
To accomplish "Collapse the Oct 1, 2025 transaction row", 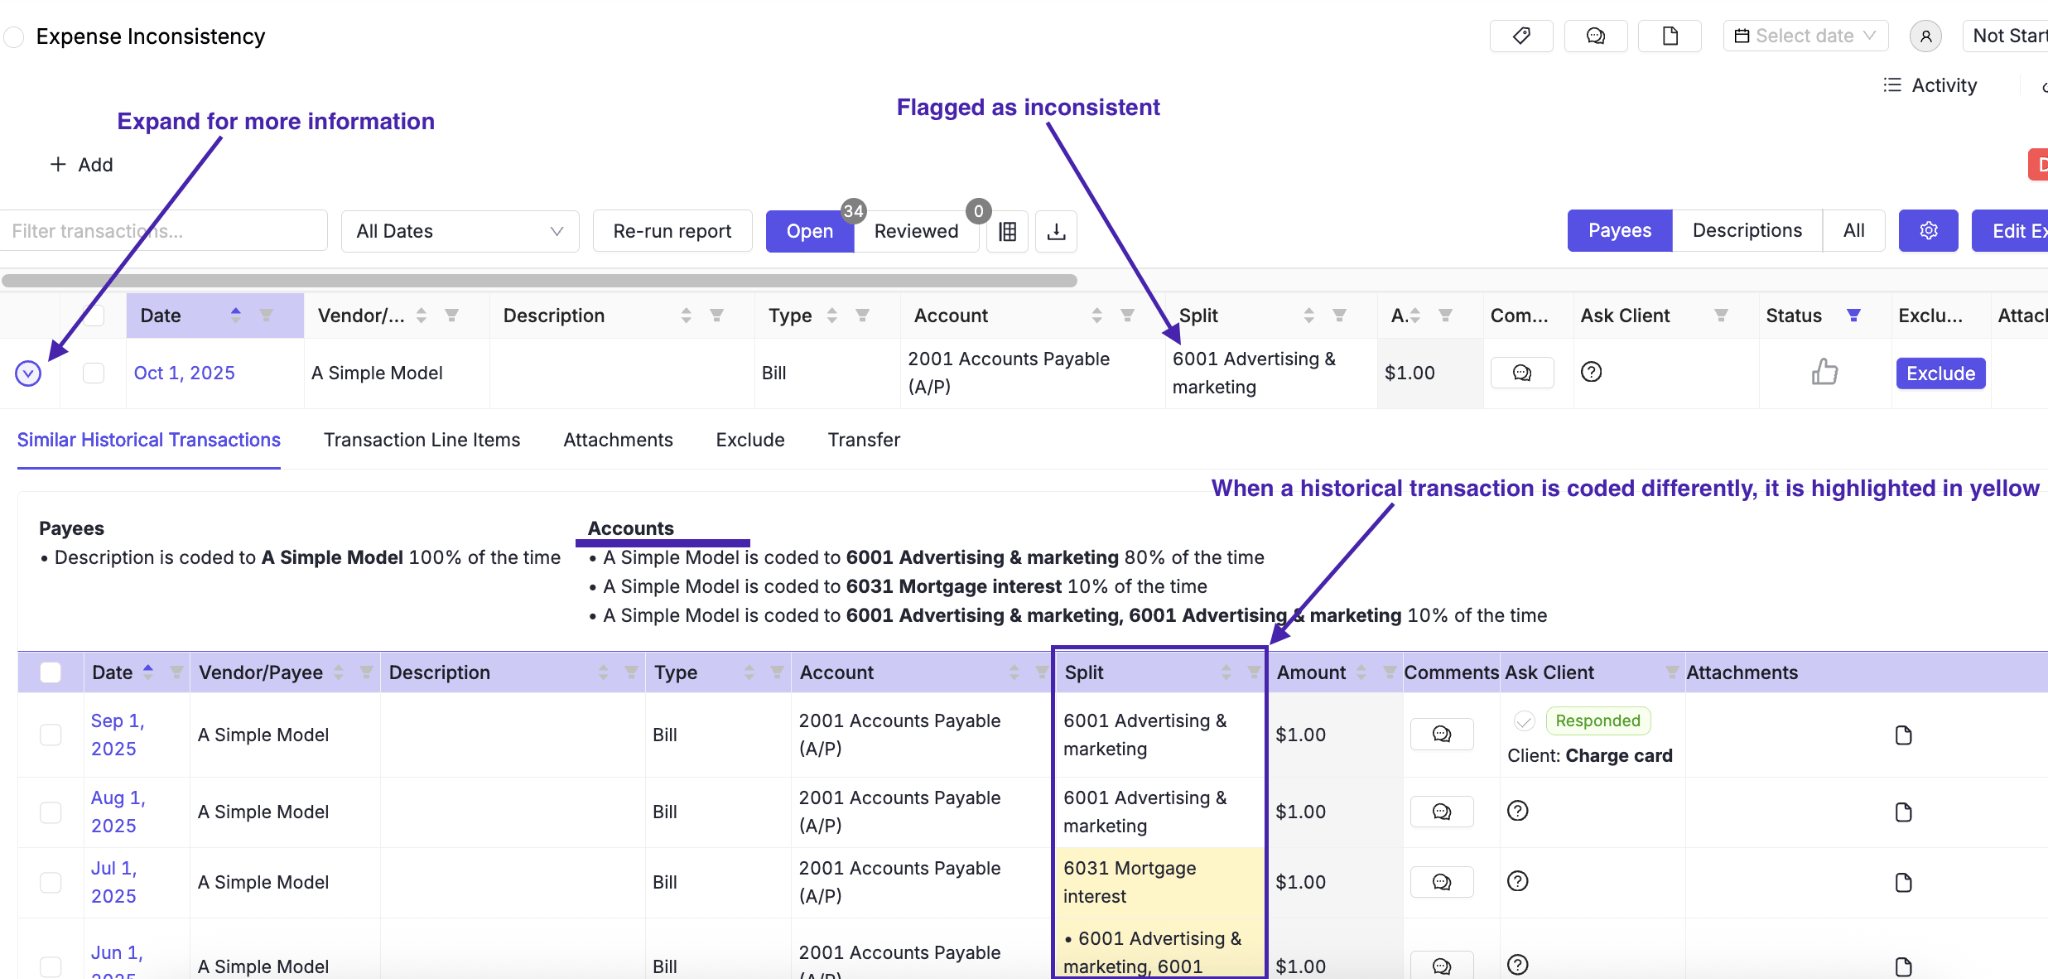I will tap(28, 373).
